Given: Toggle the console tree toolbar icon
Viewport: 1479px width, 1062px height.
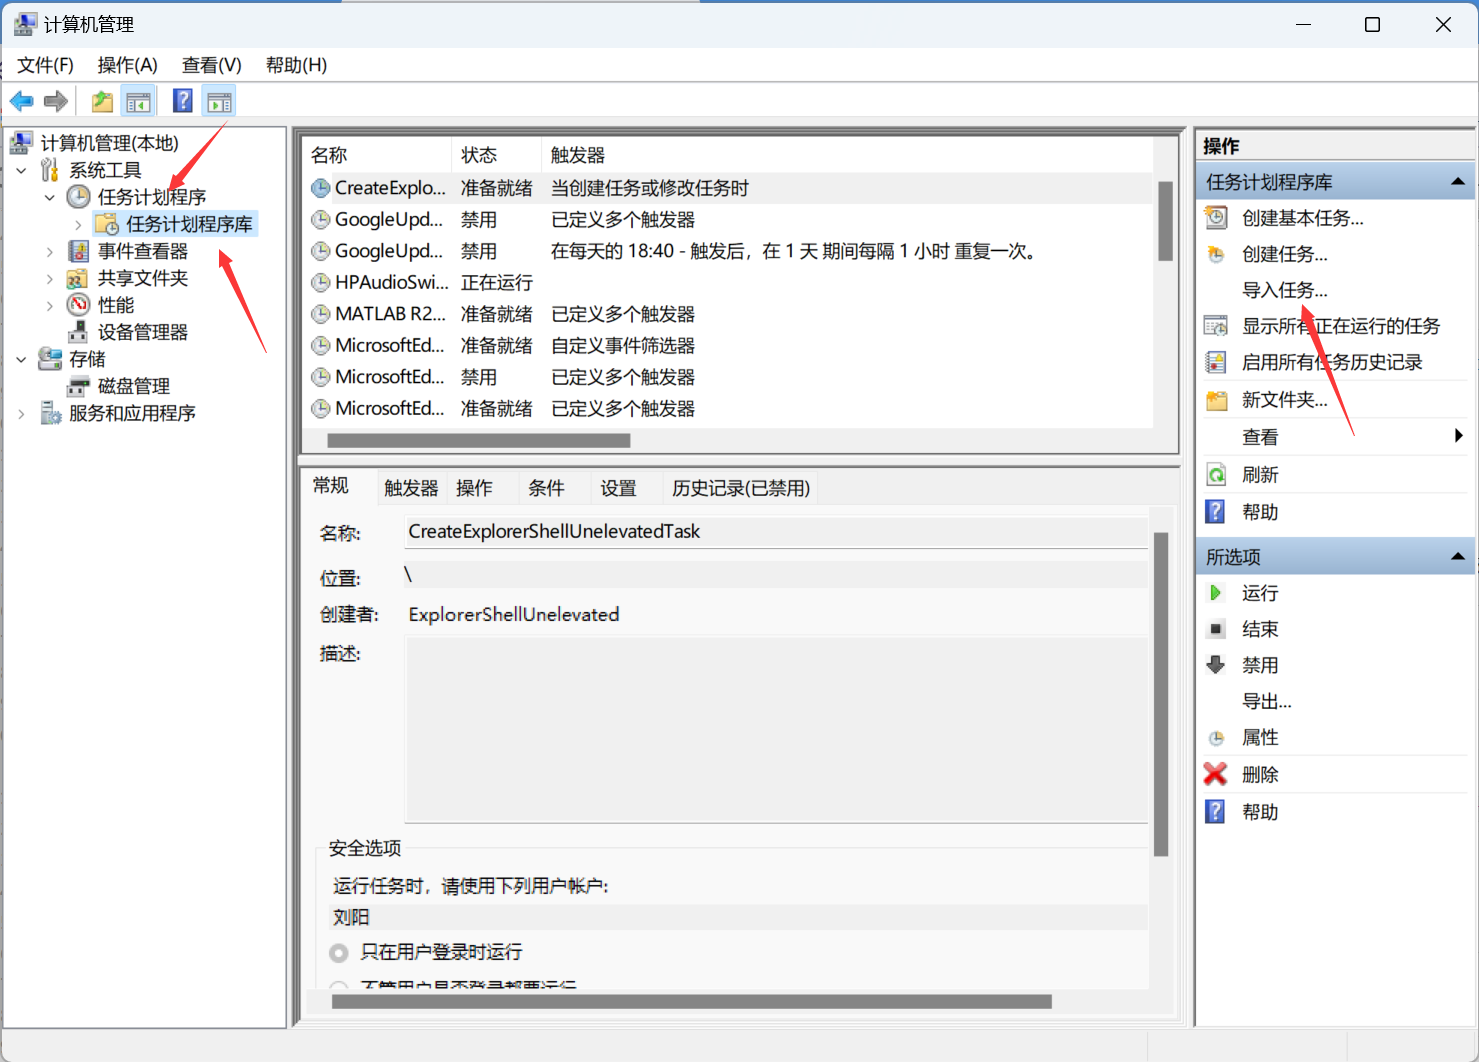Looking at the screenshot, I should 138,101.
